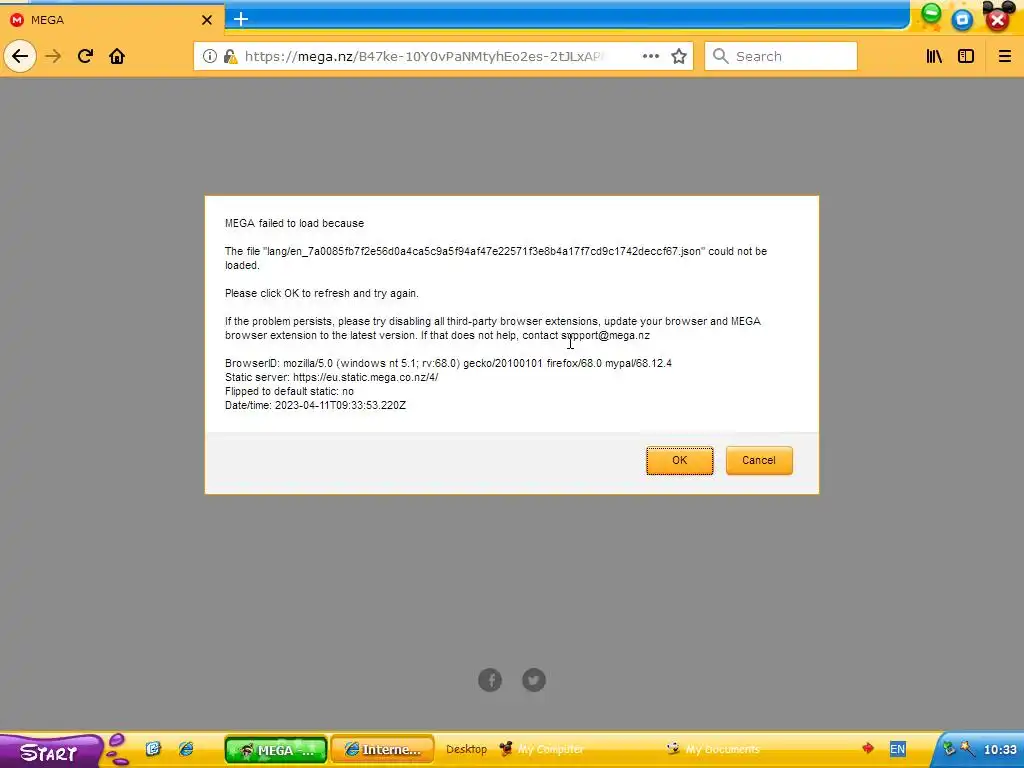This screenshot has width=1024, height=768.
Task: Close the browser with the red X button
Action: coord(997,20)
